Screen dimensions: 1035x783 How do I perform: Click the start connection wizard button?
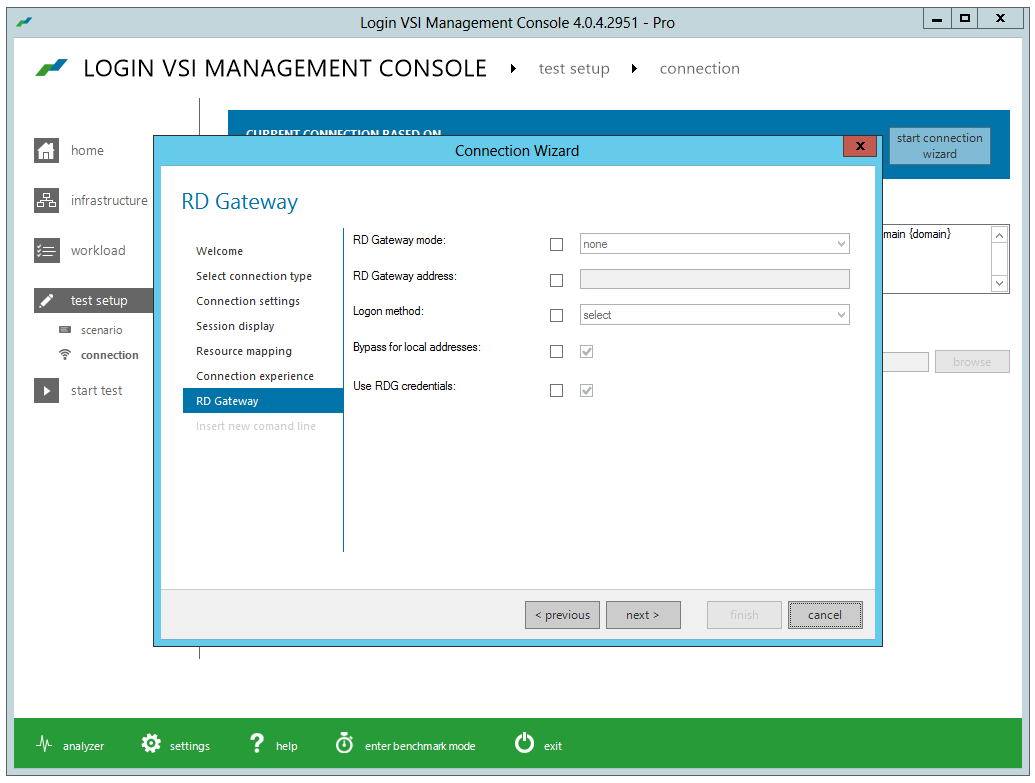click(939, 146)
